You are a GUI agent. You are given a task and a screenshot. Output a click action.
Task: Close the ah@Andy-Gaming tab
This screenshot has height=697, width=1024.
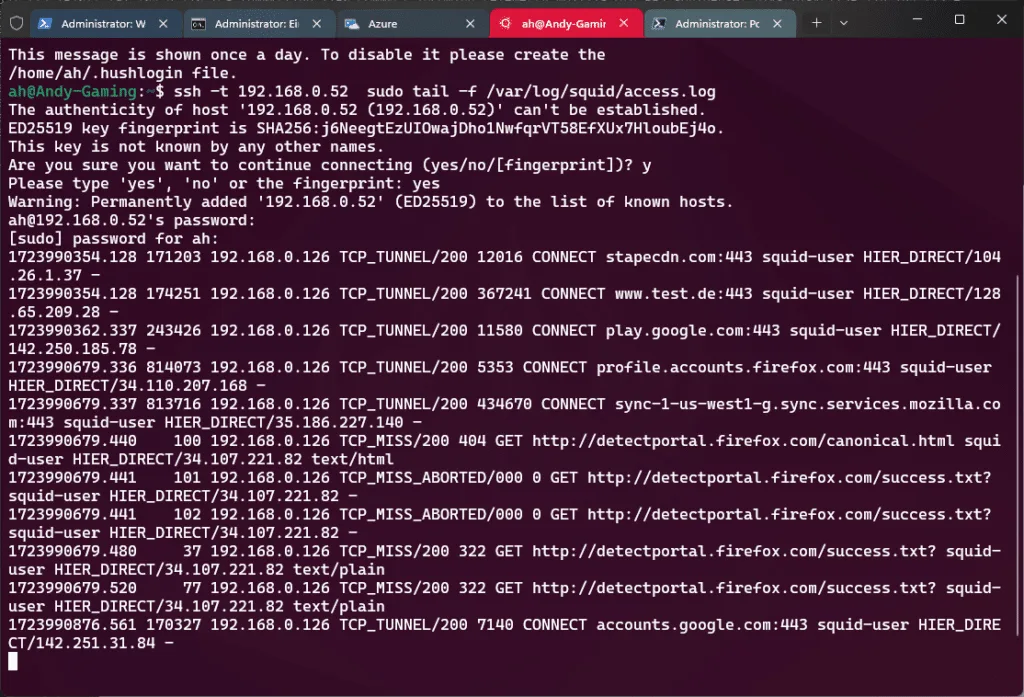point(624,24)
